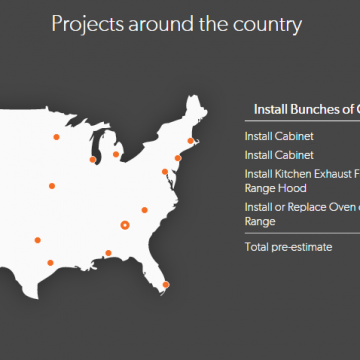Viewport: 360px width, 360px height.
Task: Click the orange dot in southwest Texas
Action: (50, 263)
